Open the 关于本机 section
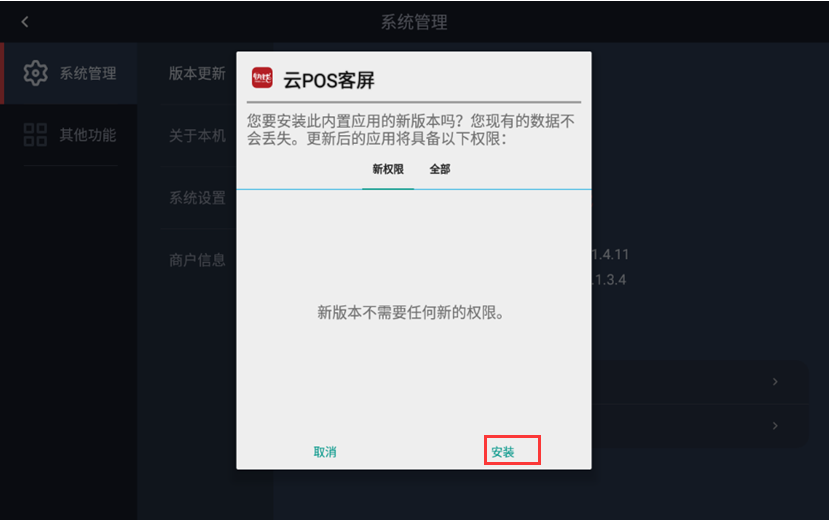829x520 pixels. (197, 136)
